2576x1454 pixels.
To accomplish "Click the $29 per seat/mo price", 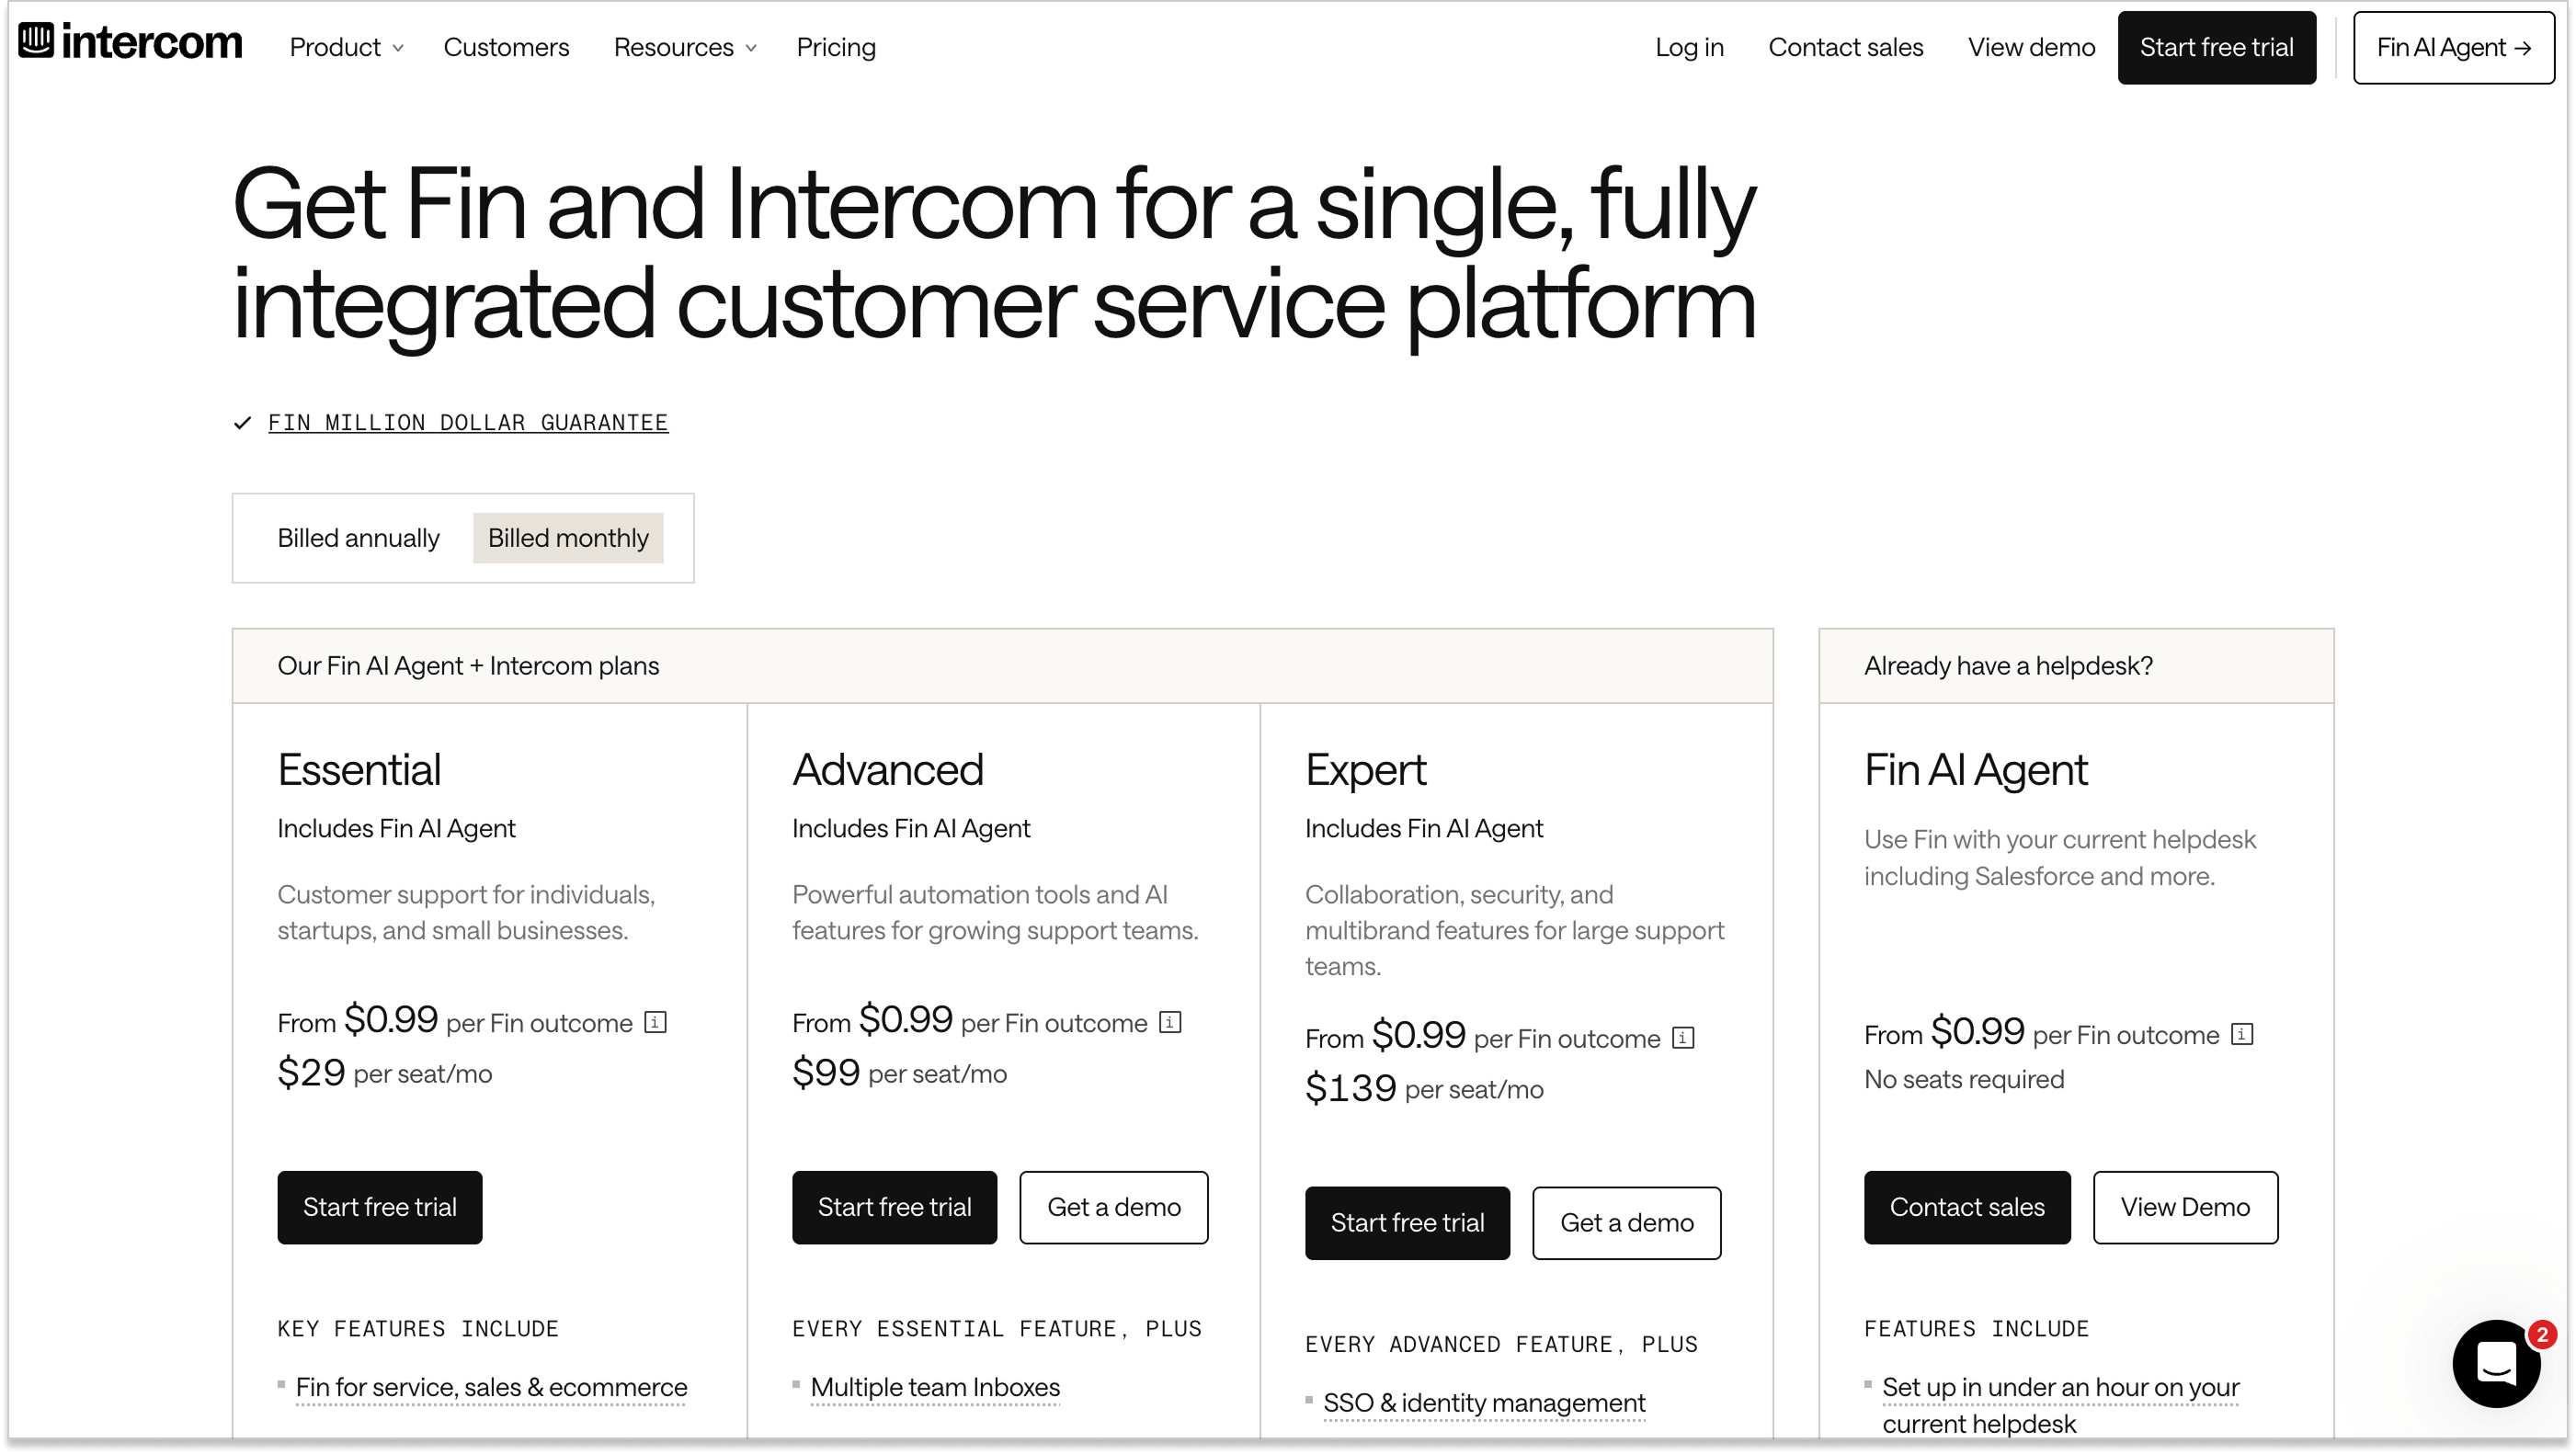I will pyautogui.click(x=385, y=1073).
